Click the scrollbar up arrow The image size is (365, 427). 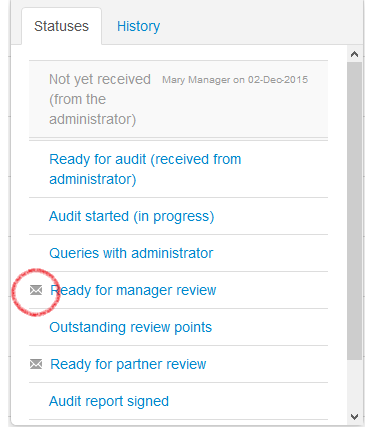355,54
